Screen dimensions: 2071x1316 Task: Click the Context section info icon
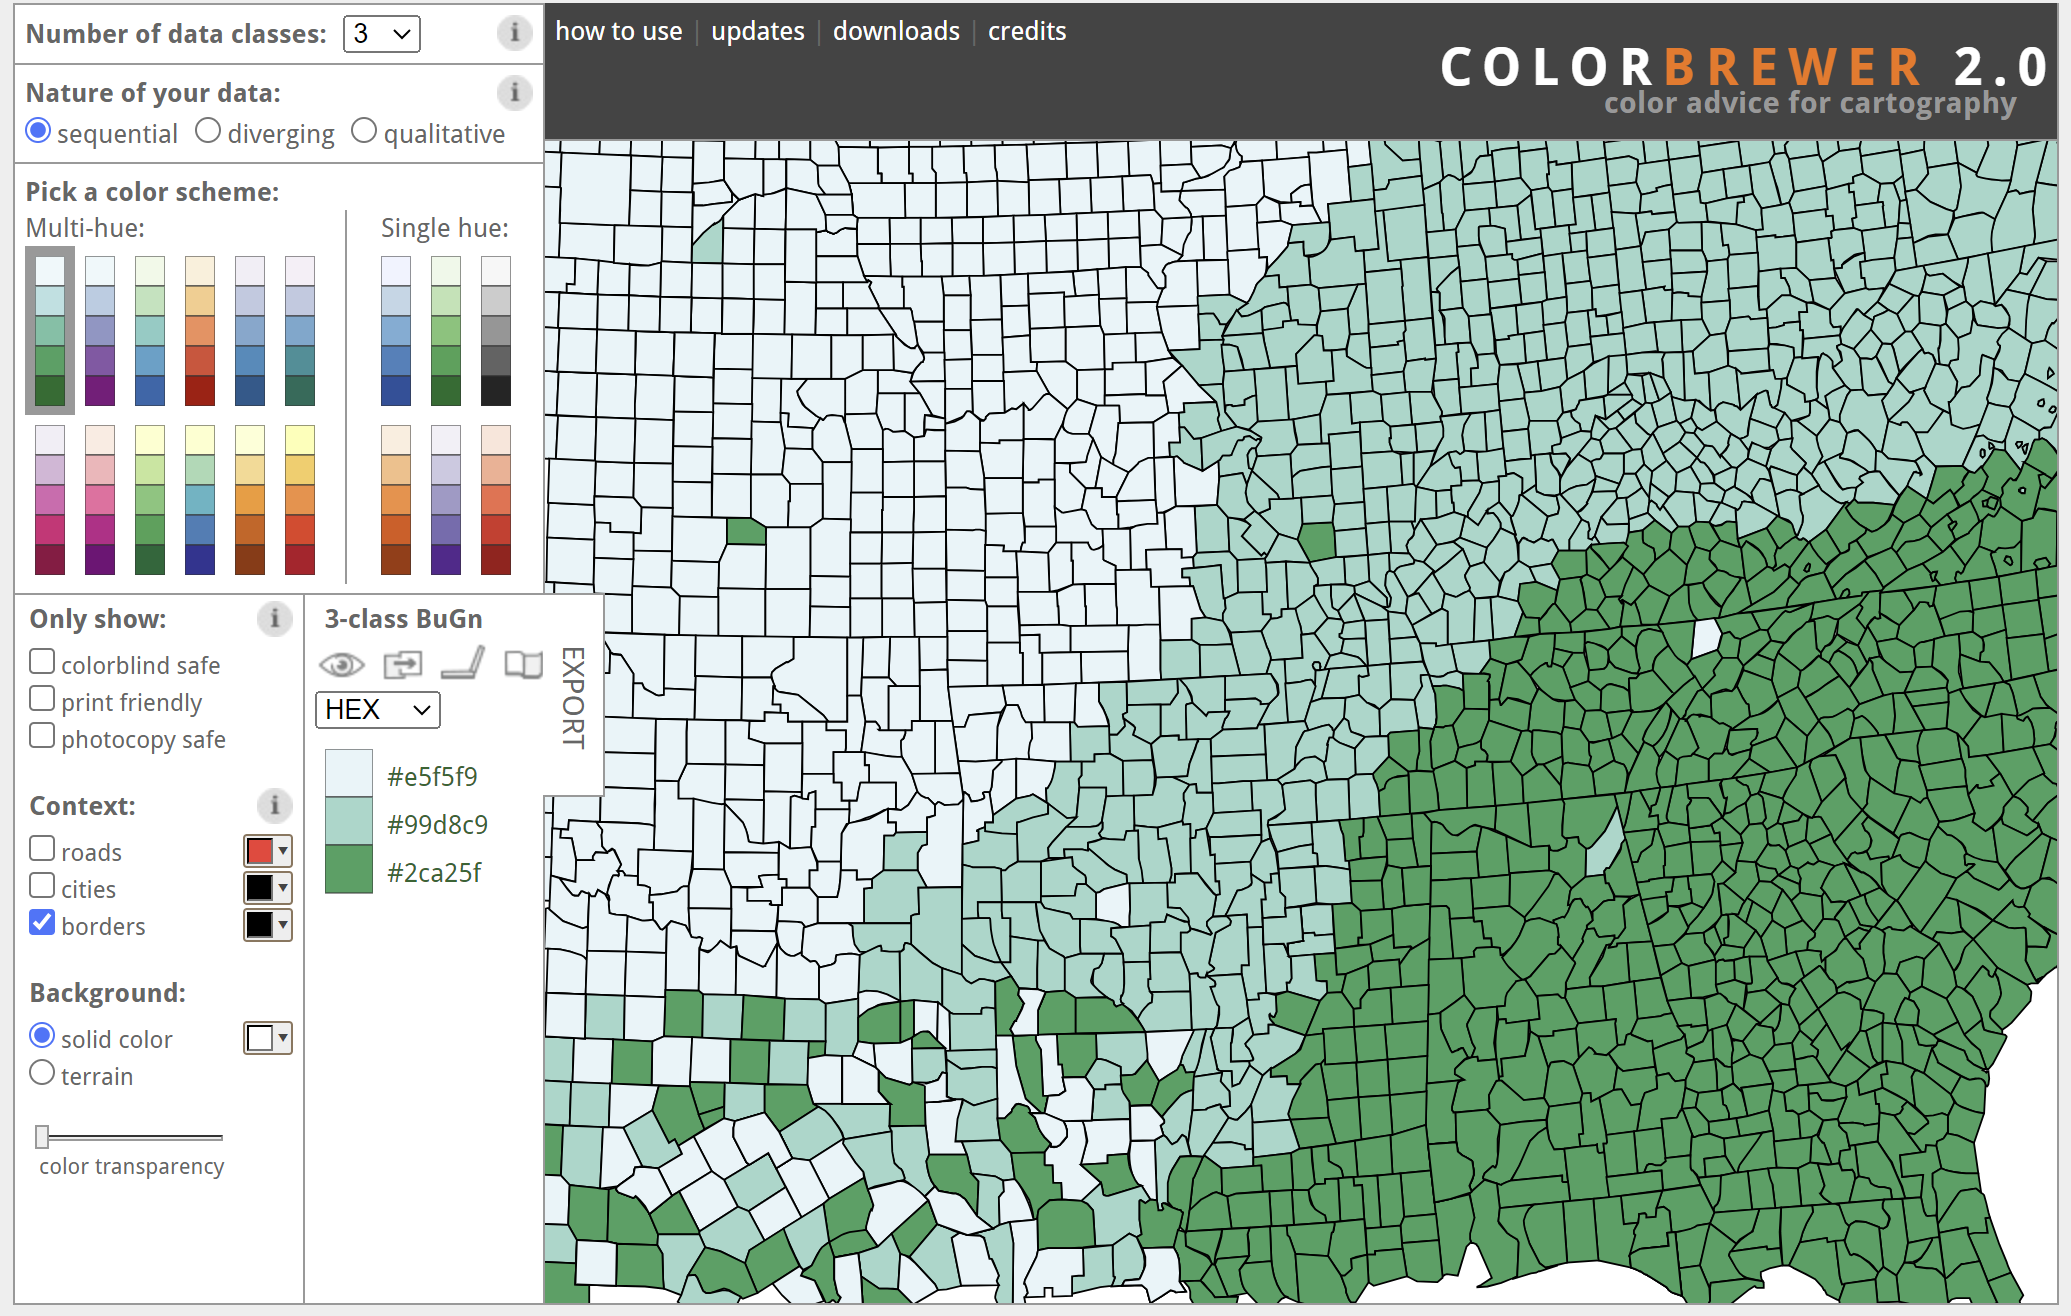274,805
